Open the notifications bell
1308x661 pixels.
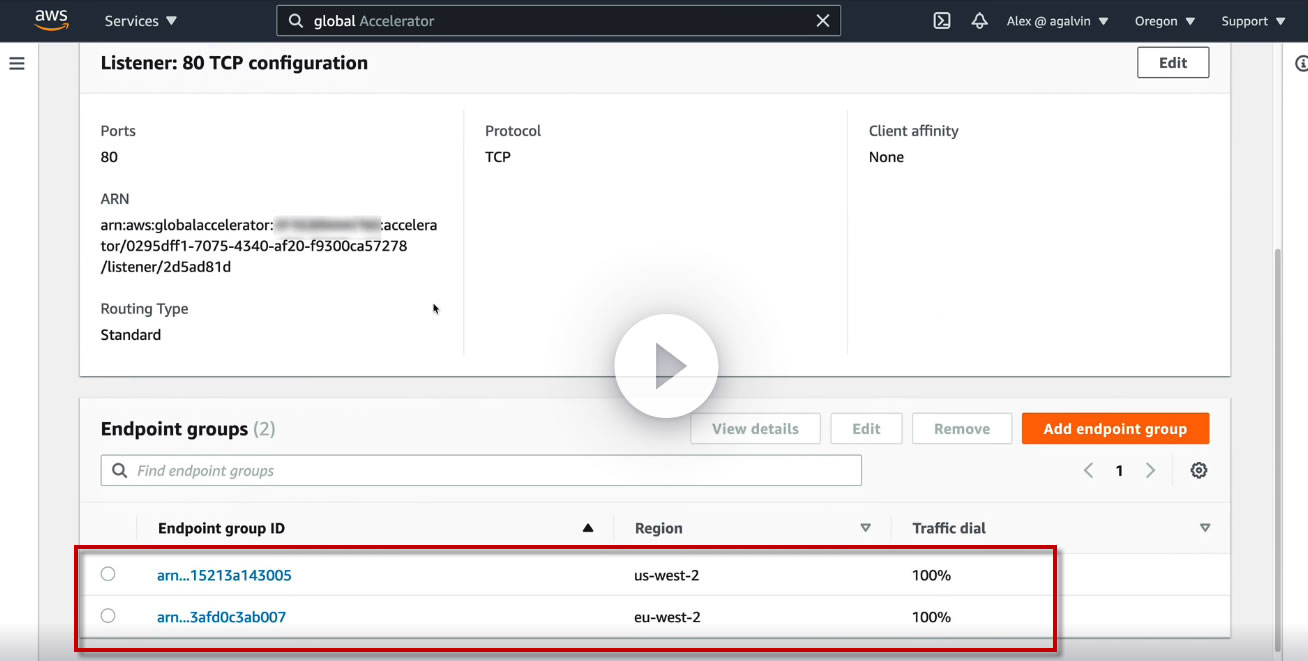coord(980,21)
